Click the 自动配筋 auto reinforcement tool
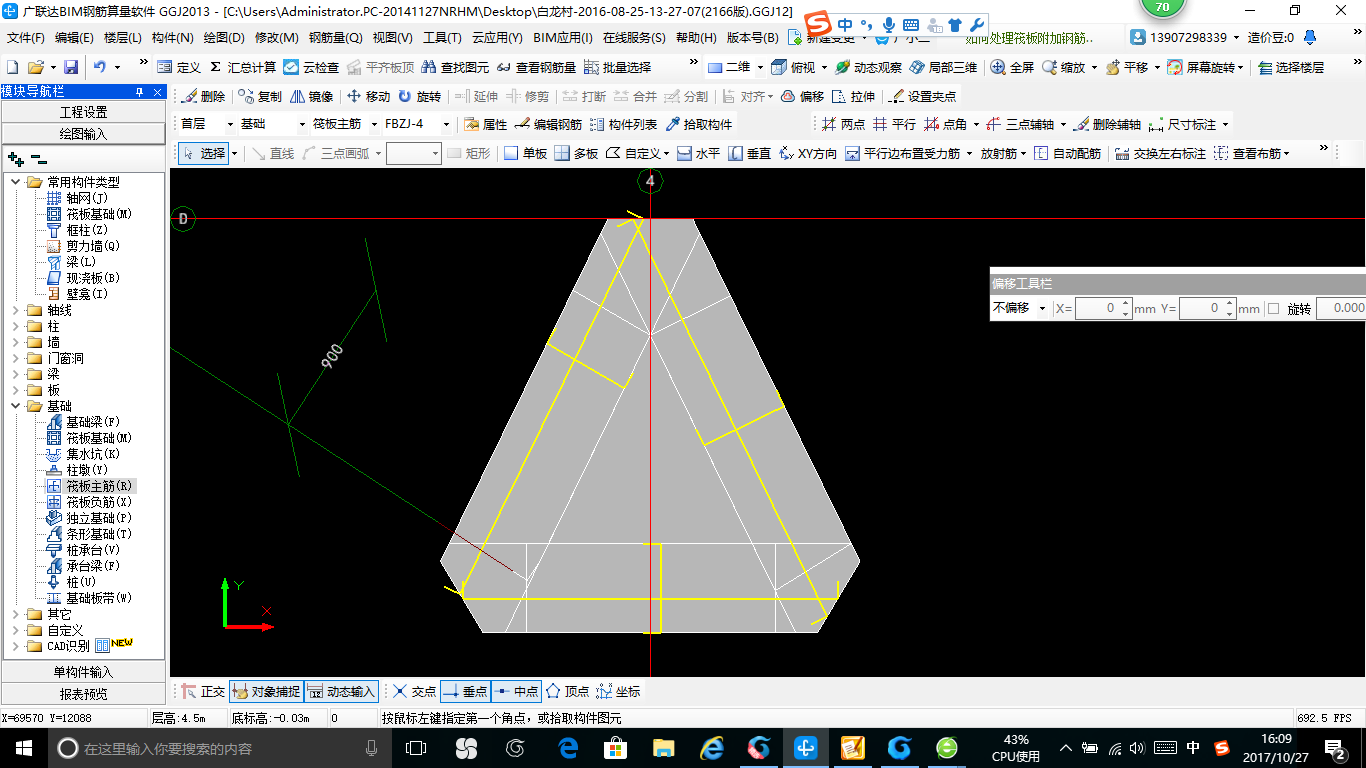 1067,153
